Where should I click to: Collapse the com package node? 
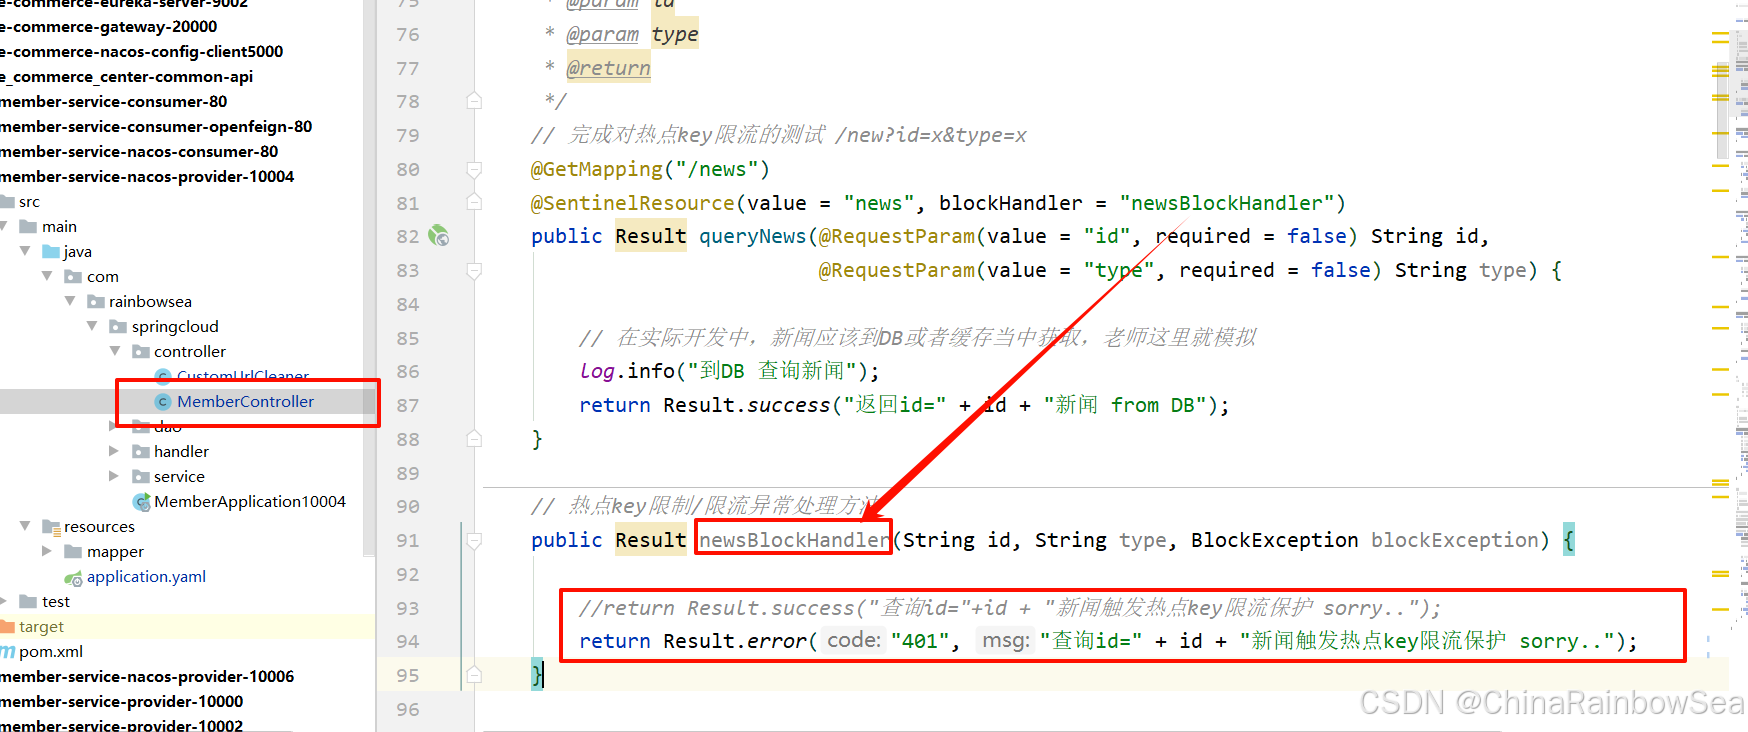pos(47,276)
